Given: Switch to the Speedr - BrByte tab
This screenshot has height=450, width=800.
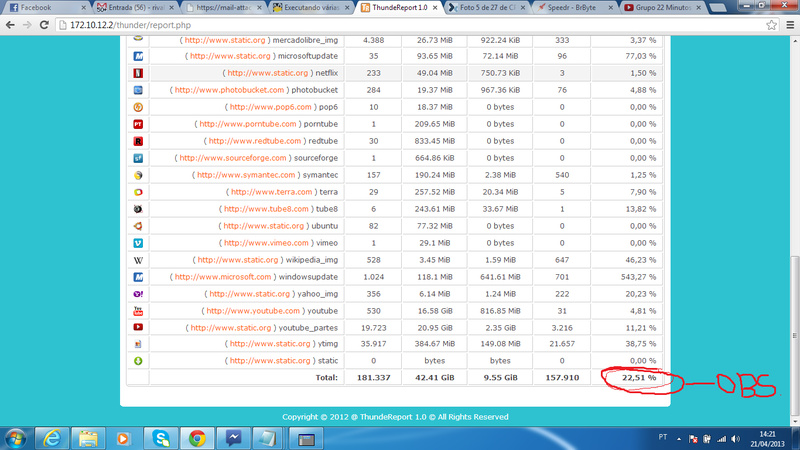Looking at the screenshot, I should coord(574,8).
